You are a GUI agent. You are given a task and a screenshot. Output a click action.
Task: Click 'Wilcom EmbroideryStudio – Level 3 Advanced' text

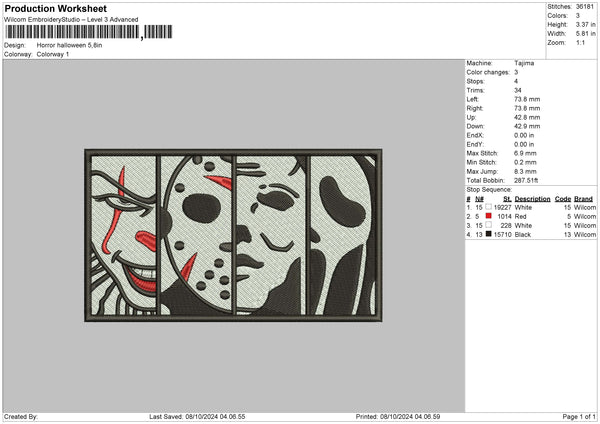pos(71,20)
